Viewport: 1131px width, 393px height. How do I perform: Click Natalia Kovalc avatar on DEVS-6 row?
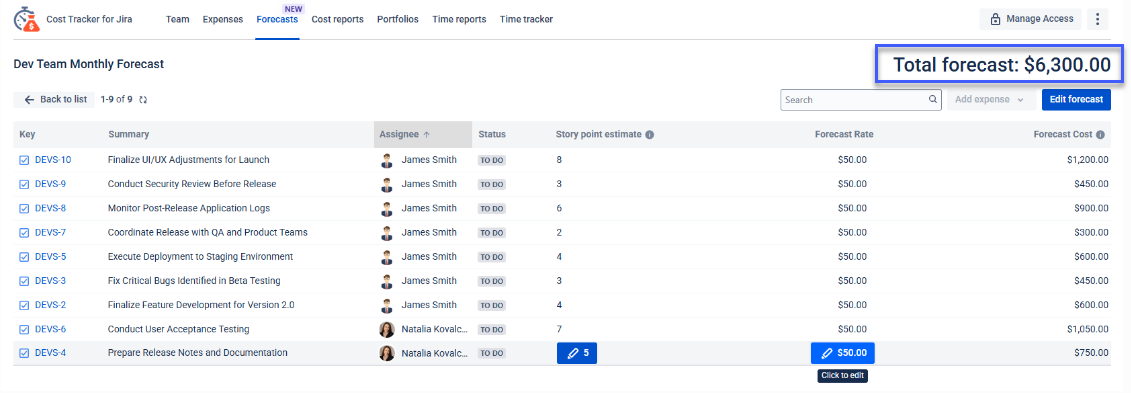click(x=387, y=329)
